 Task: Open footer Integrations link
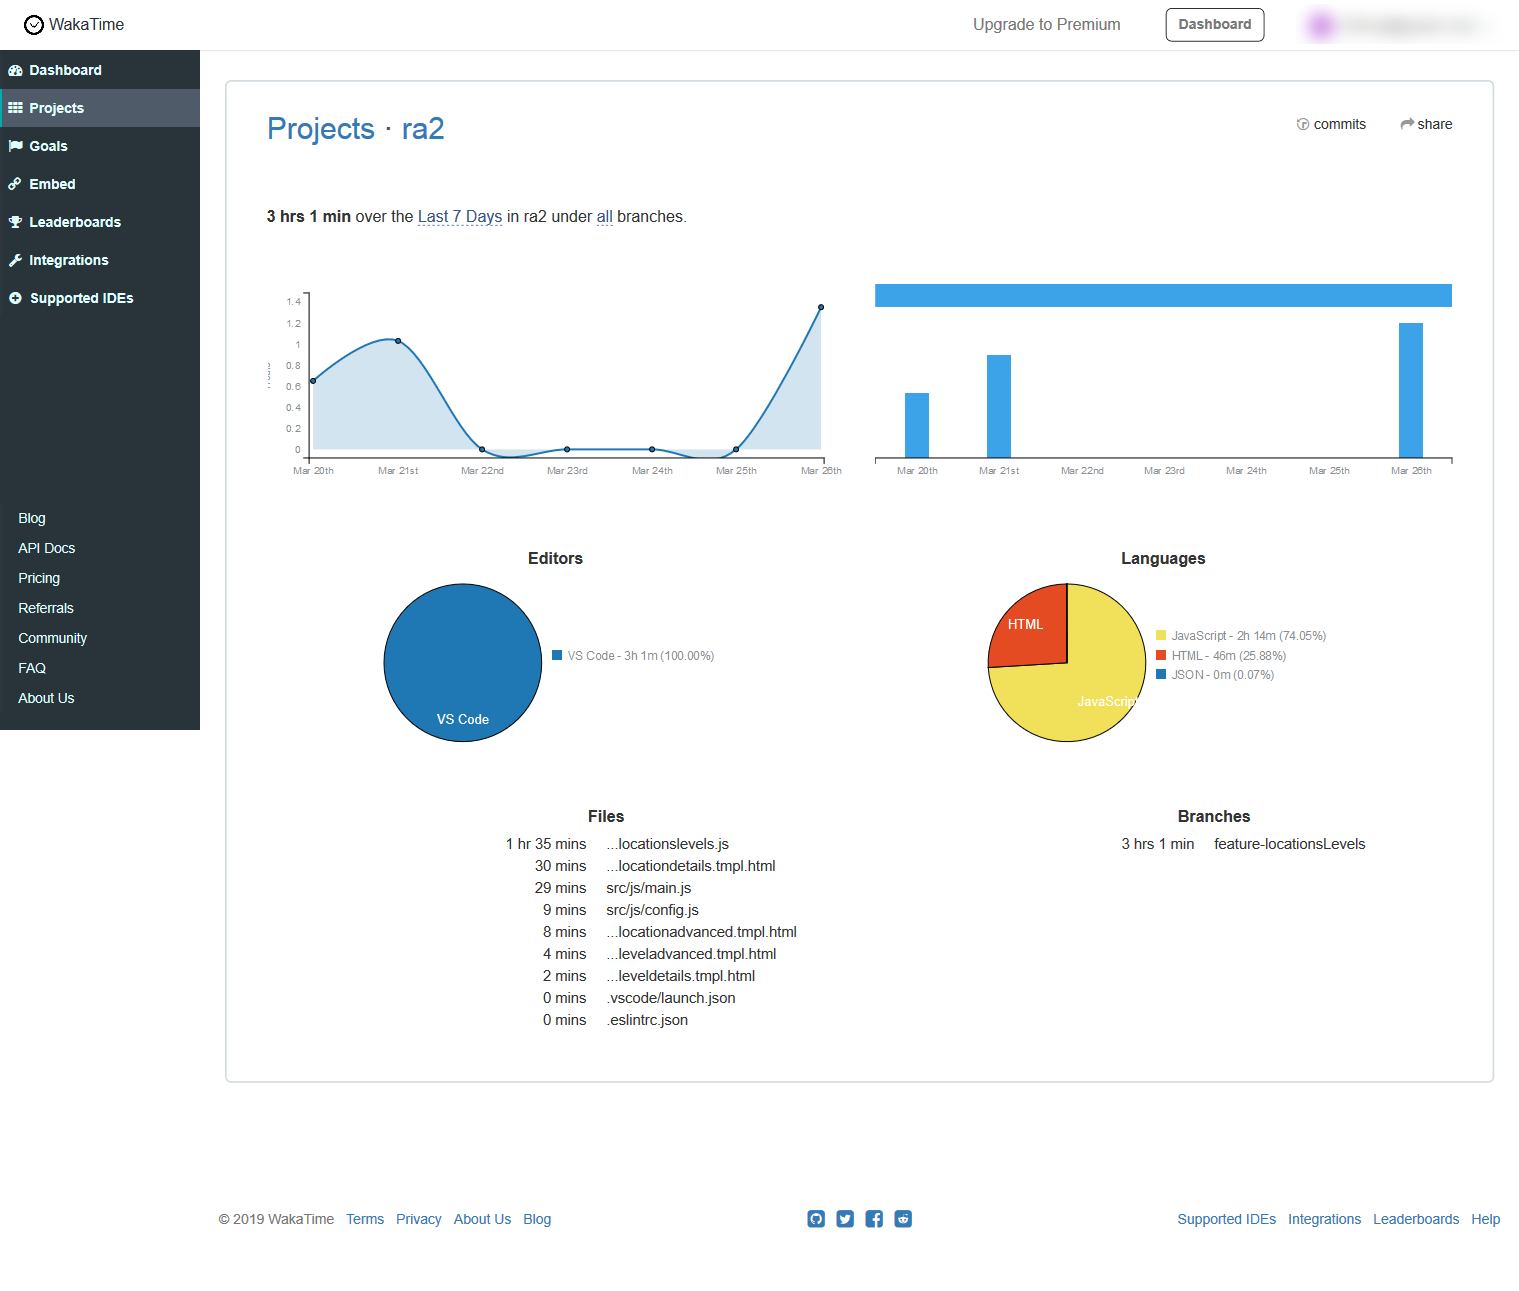[1325, 1219]
